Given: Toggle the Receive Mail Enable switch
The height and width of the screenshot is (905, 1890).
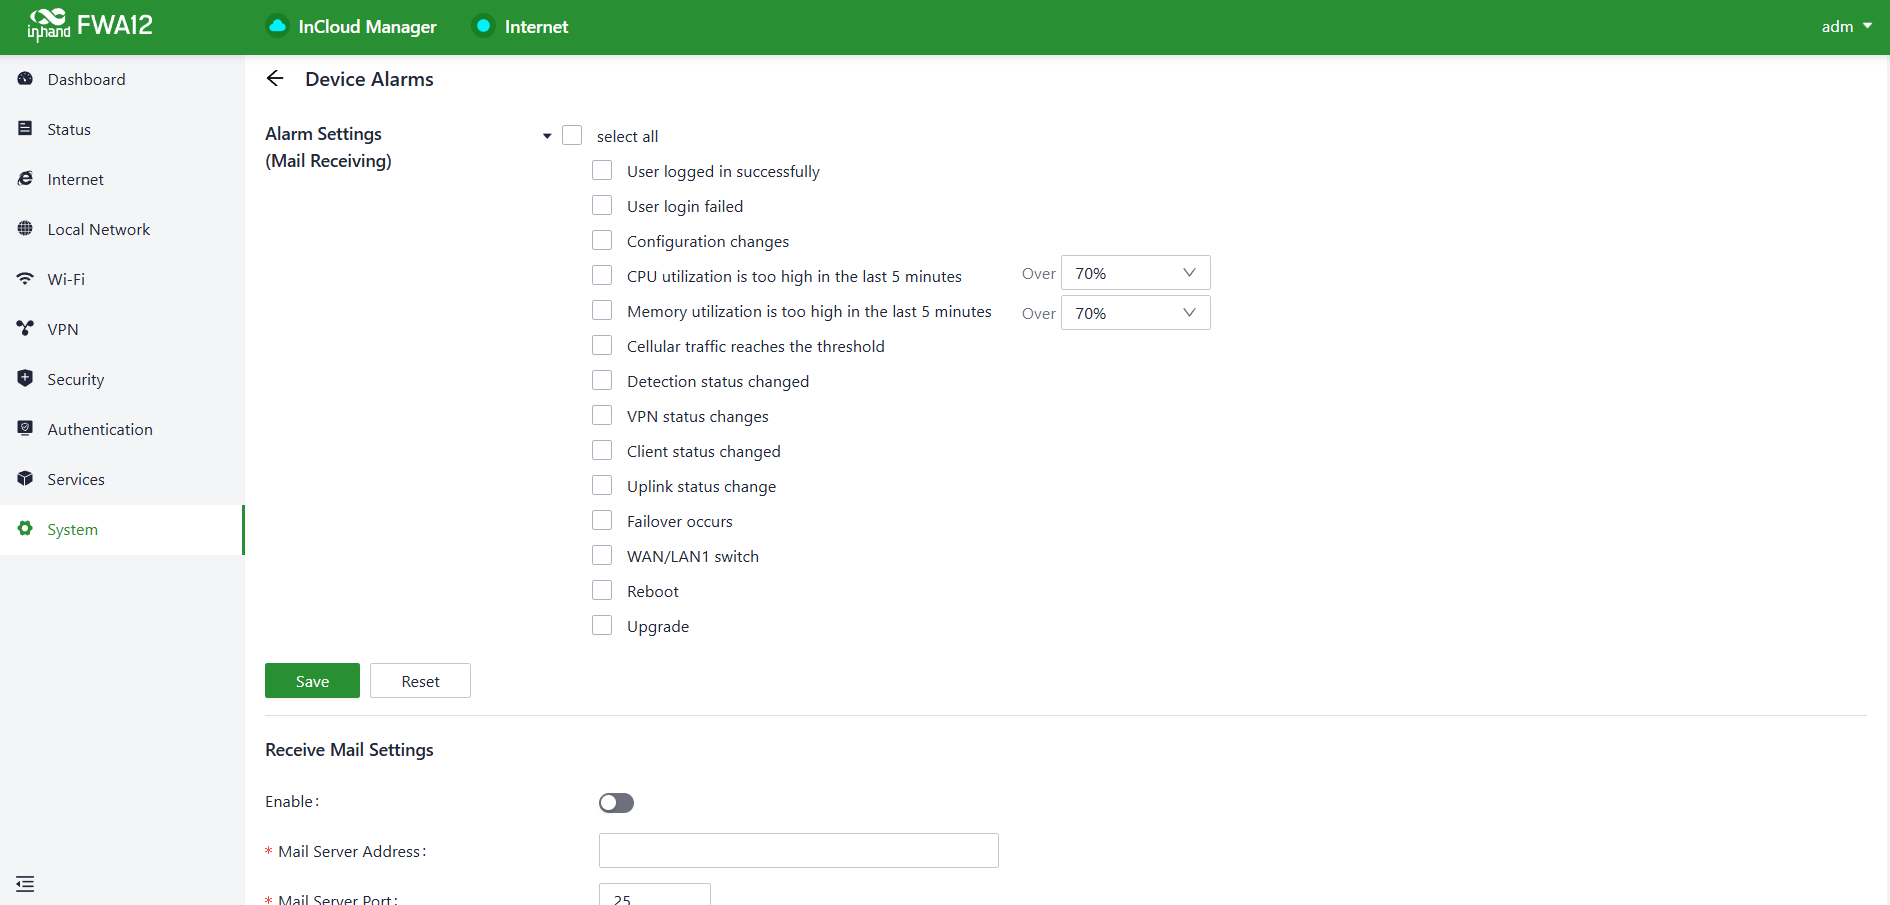Looking at the screenshot, I should tap(616, 803).
